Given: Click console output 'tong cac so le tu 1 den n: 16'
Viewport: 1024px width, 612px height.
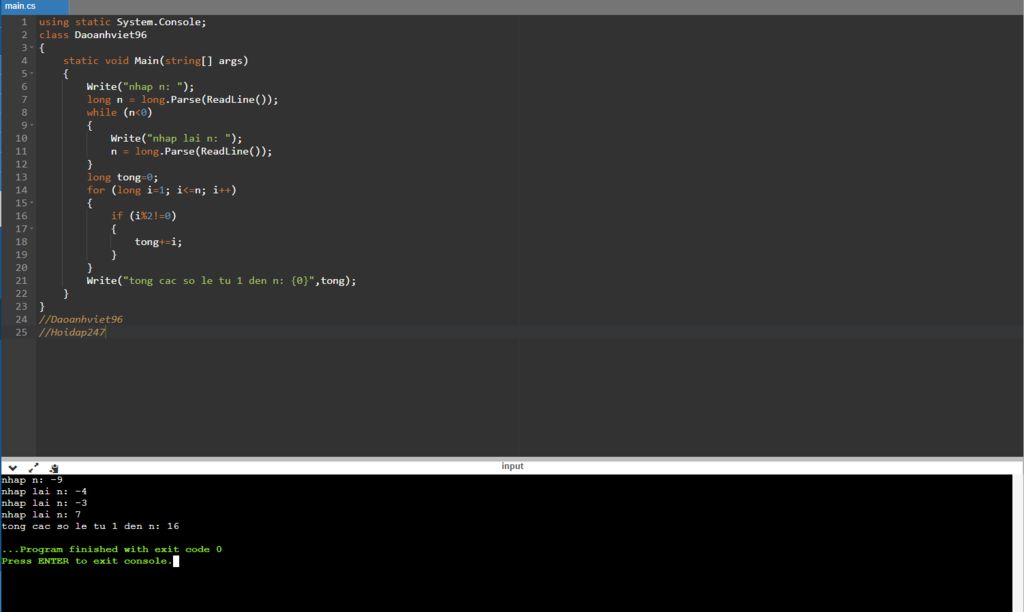Looking at the screenshot, I should point(90,526).
